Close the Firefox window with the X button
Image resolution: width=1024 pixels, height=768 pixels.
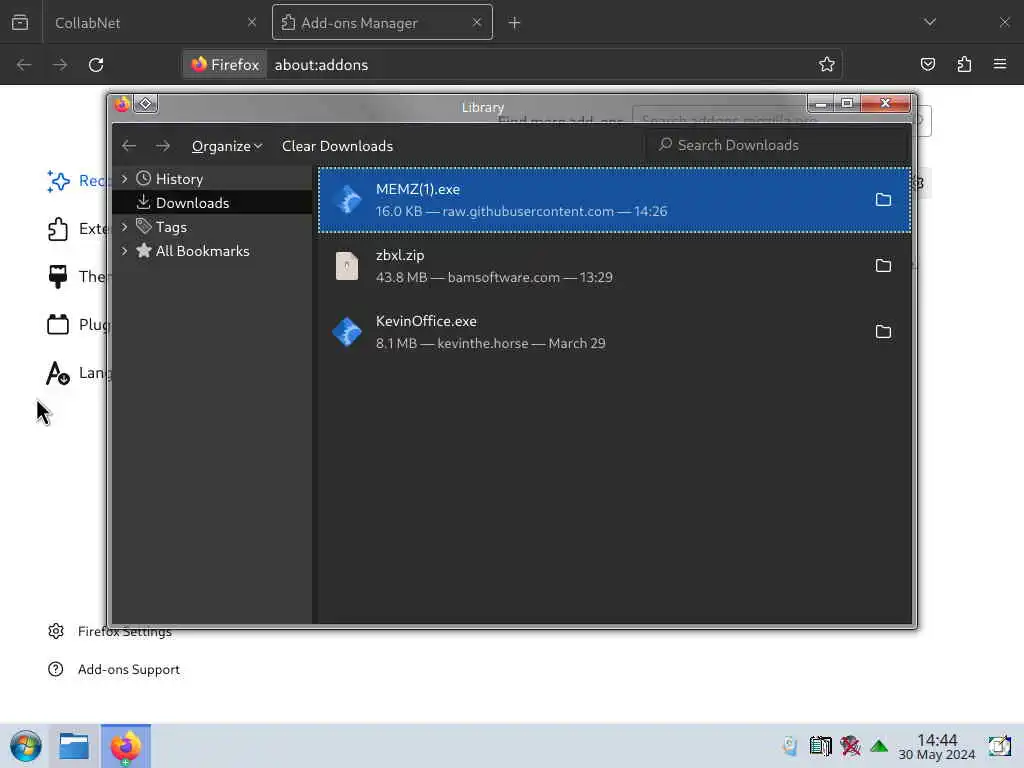coord(1004,22)
